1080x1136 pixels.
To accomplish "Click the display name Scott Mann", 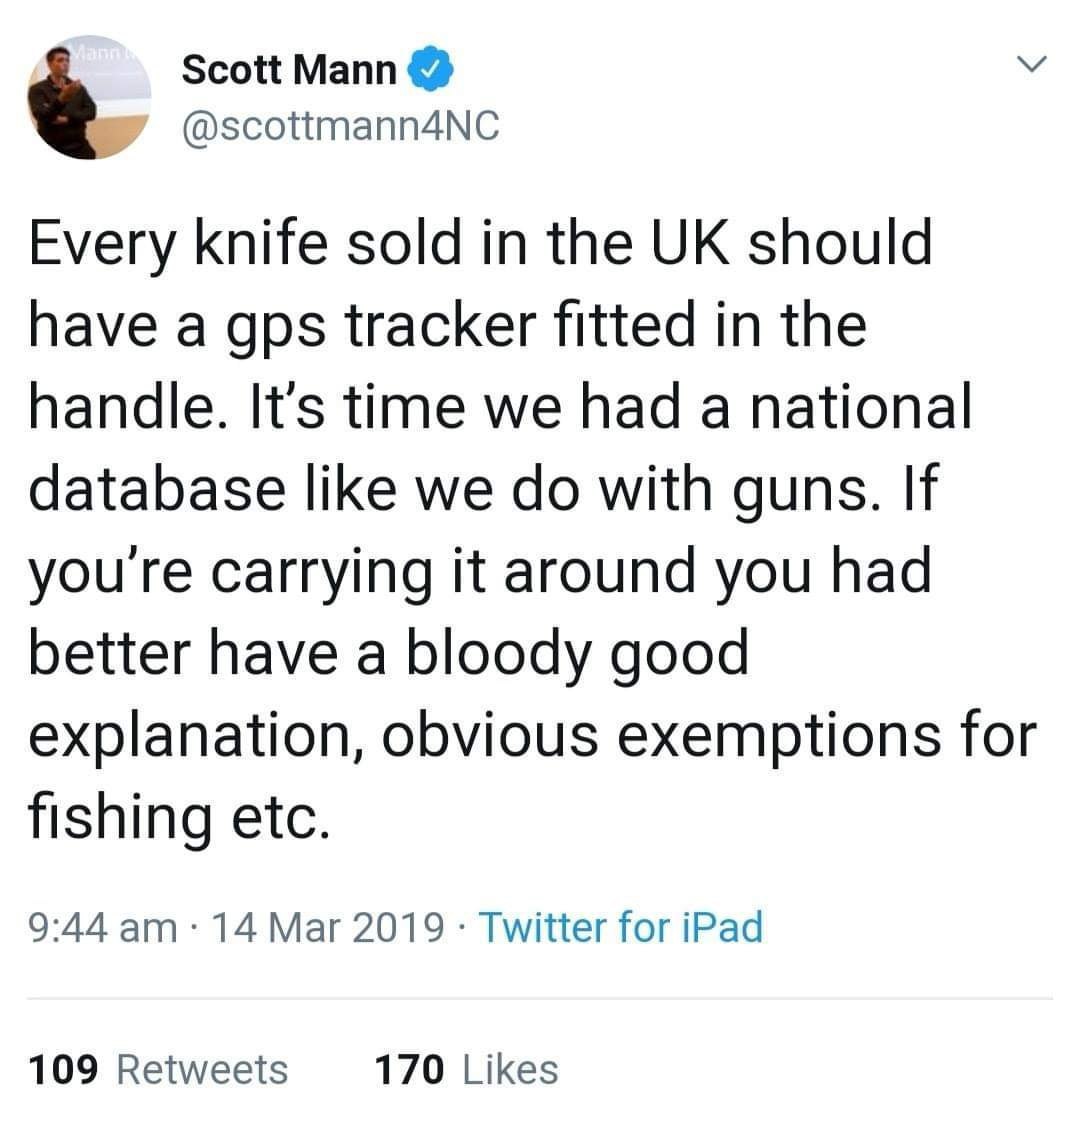I will click(290, 71).
